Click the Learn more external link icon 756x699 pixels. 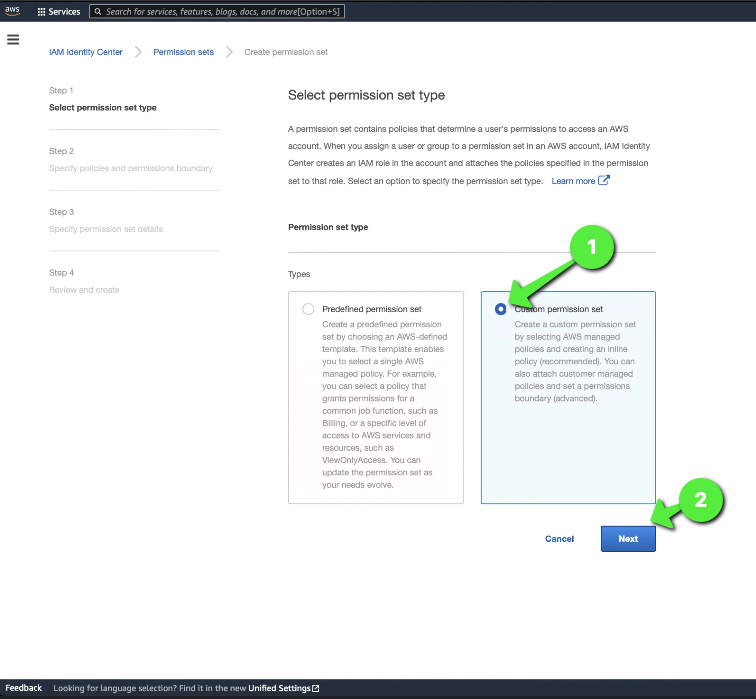click(604, 180)
